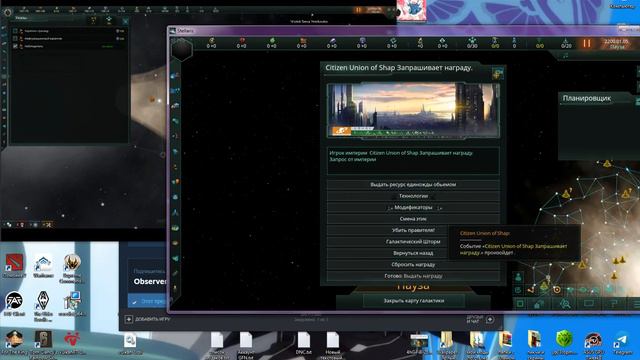Click the anime avatar thumbnail at top
This screenshot has height=360, width=640.
(411, 10)
